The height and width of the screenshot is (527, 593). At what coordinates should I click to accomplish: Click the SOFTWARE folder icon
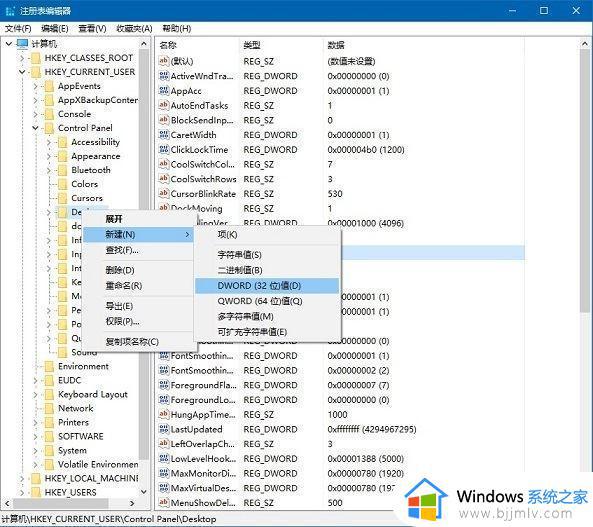tap(49, 436)
